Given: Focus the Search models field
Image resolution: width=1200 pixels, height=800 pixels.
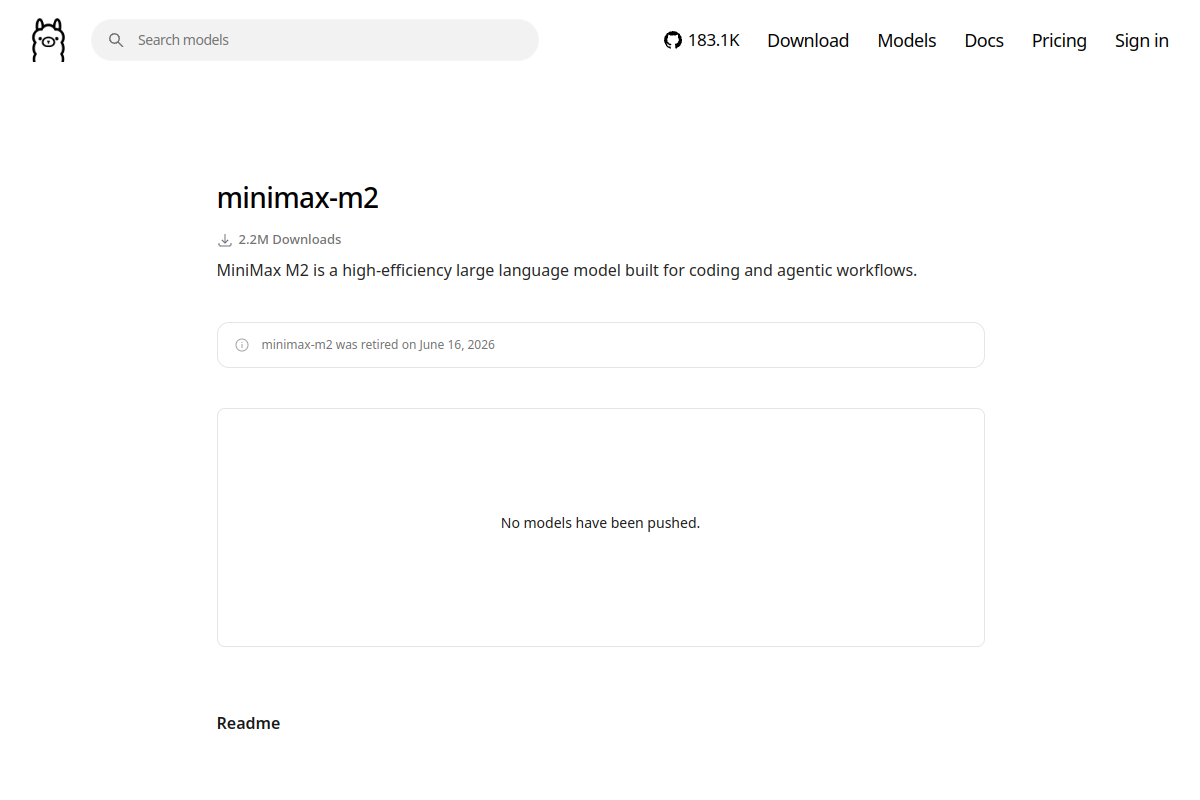Looking at the screenshot, I should click(x=315, y=40).
